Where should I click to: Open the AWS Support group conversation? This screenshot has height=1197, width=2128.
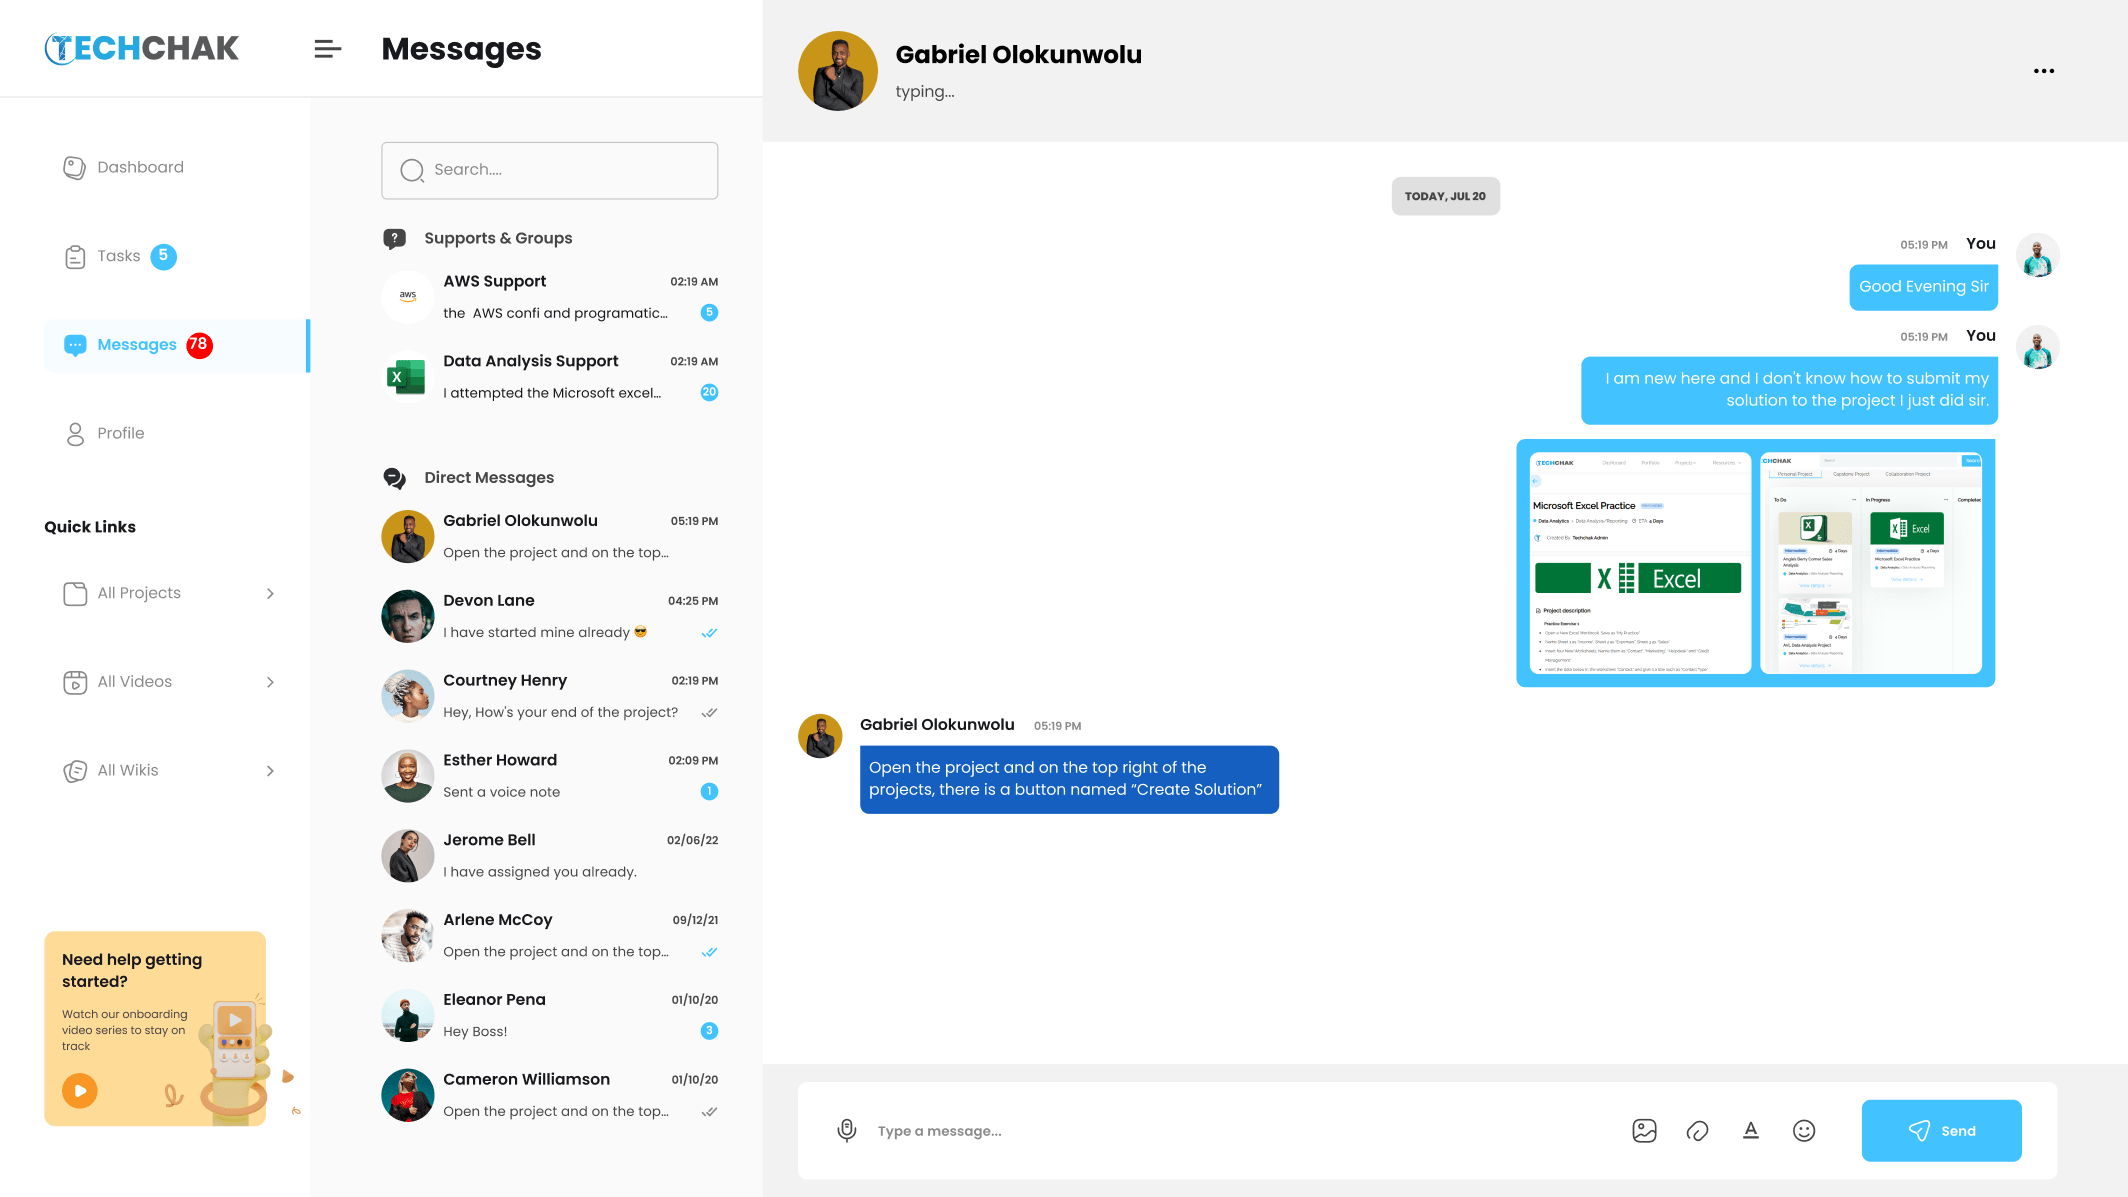(x=549, y=297)
